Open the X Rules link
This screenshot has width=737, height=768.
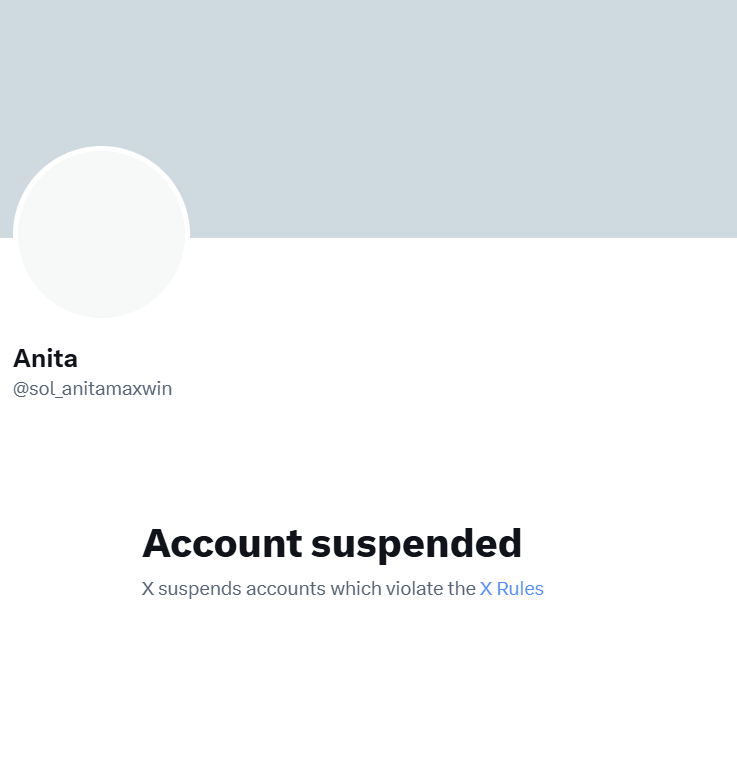coord(511,589)
